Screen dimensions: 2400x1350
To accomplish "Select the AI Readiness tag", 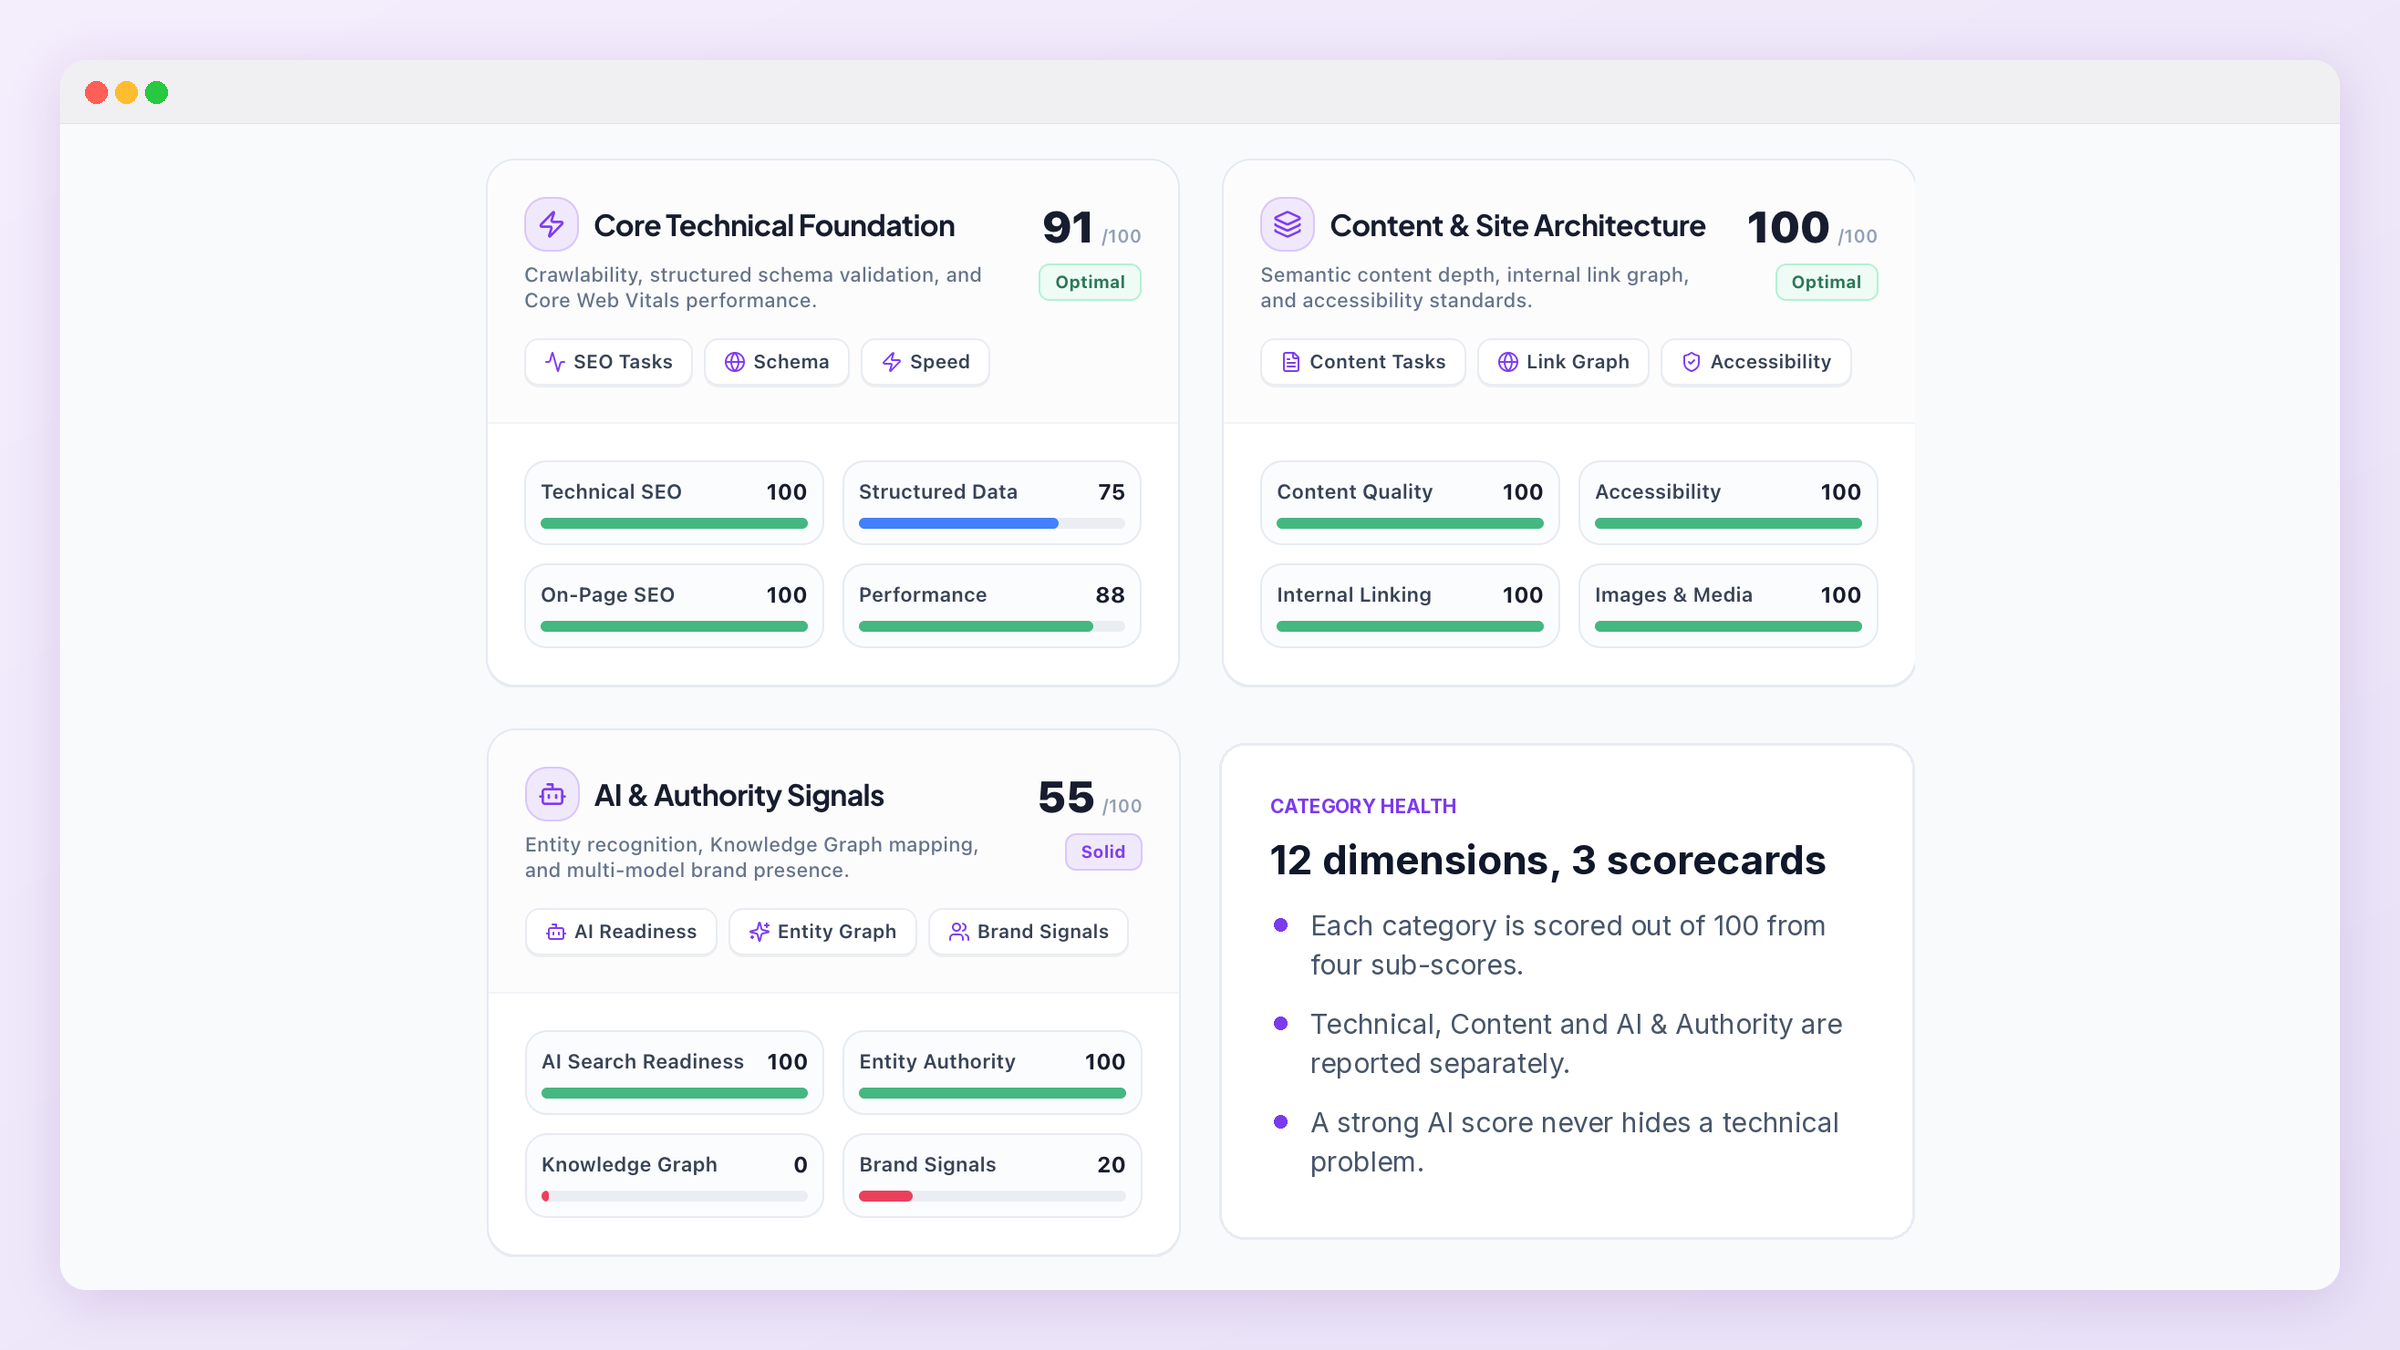I will coord(621,932).
